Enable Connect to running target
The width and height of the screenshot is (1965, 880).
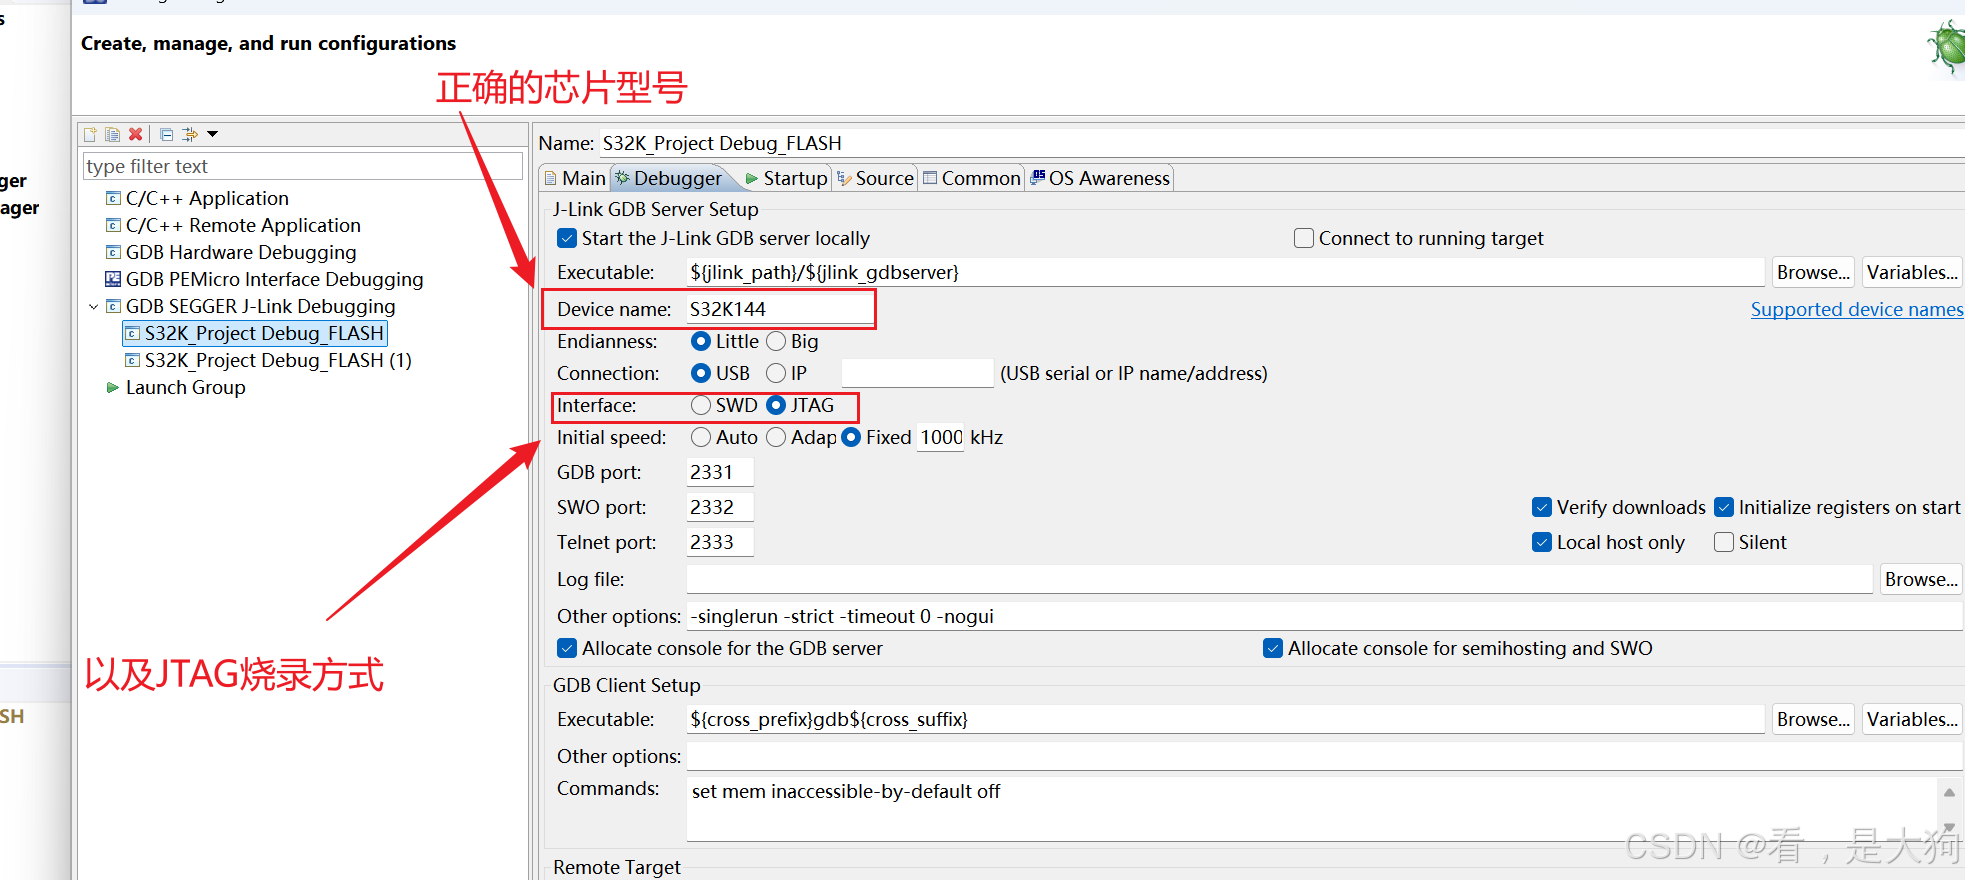1304,238
